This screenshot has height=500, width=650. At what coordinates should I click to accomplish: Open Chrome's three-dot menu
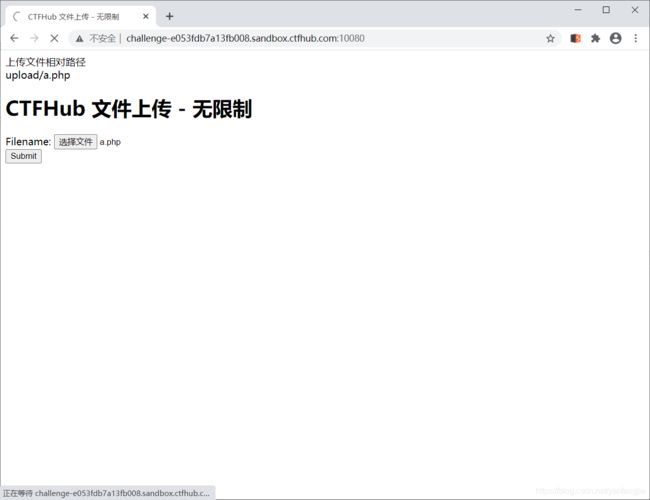[635, 38]
